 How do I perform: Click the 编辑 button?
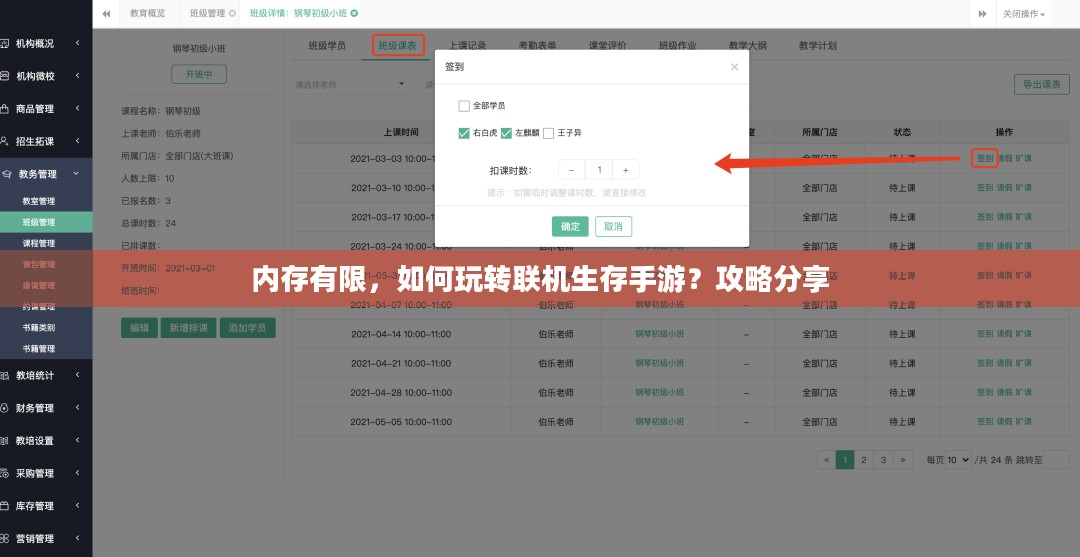tap(139, 328)
